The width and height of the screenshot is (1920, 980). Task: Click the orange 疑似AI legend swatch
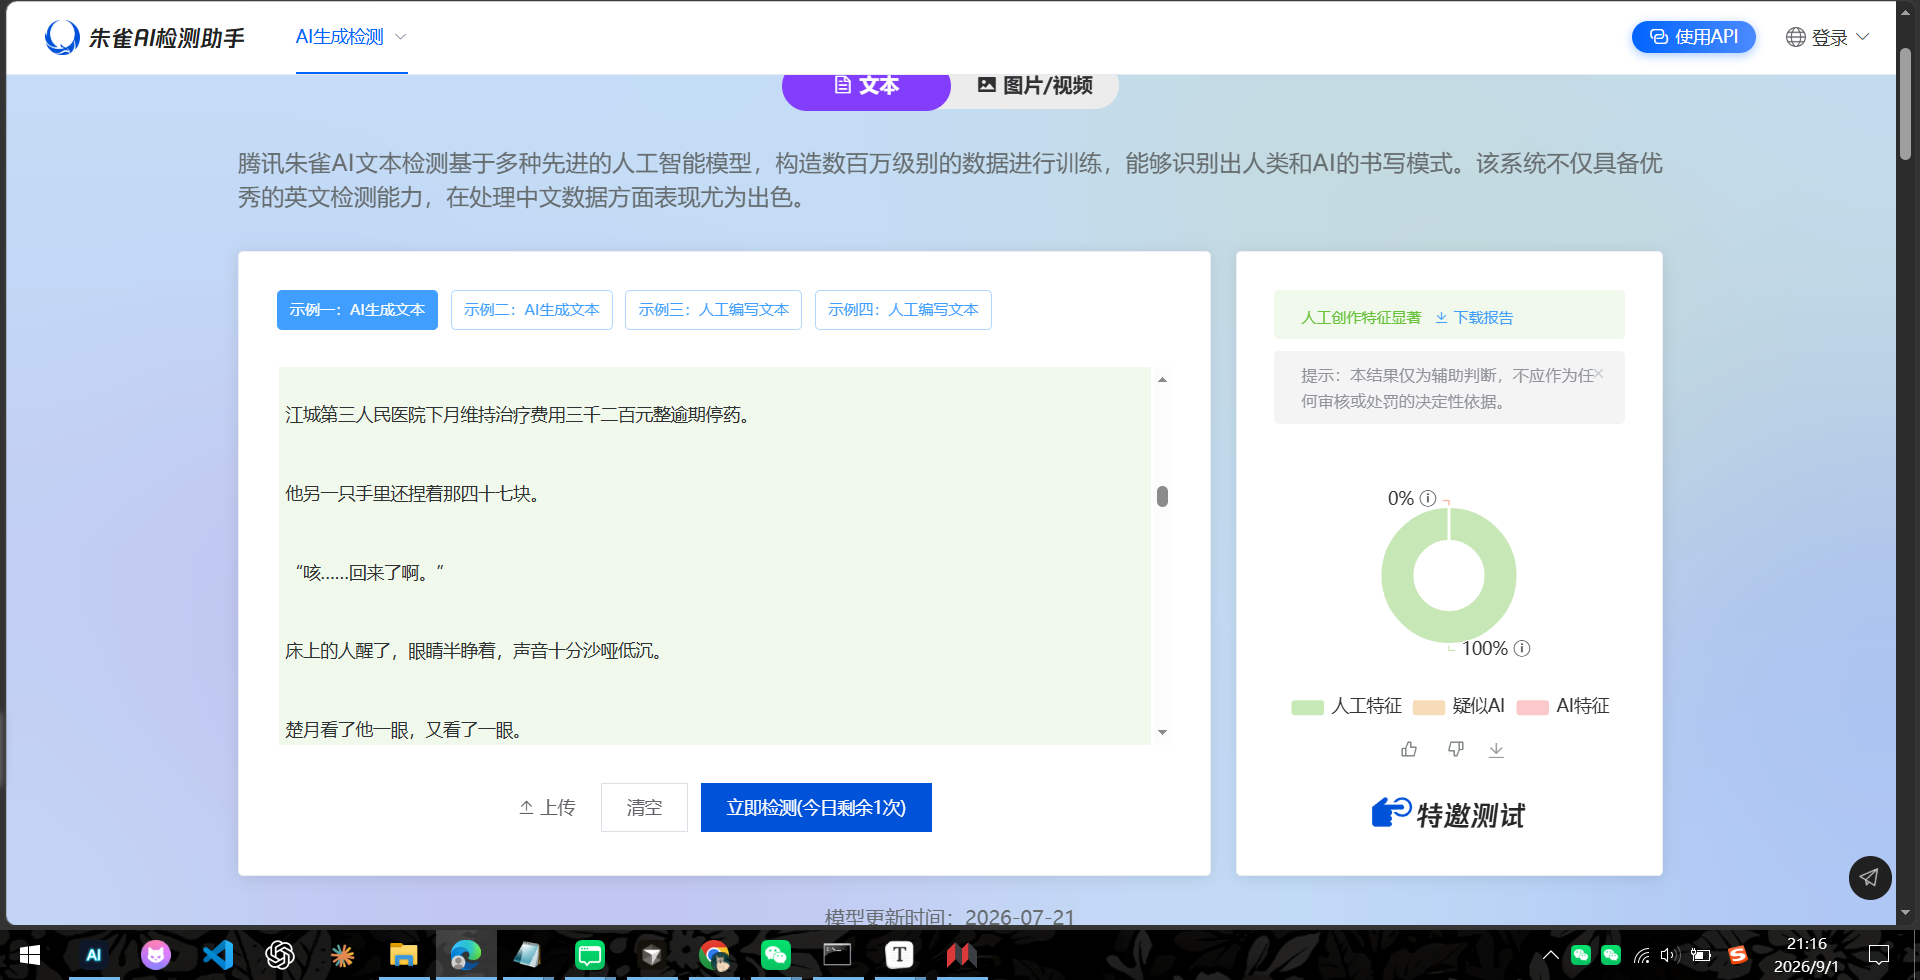tap(1428, 707)
